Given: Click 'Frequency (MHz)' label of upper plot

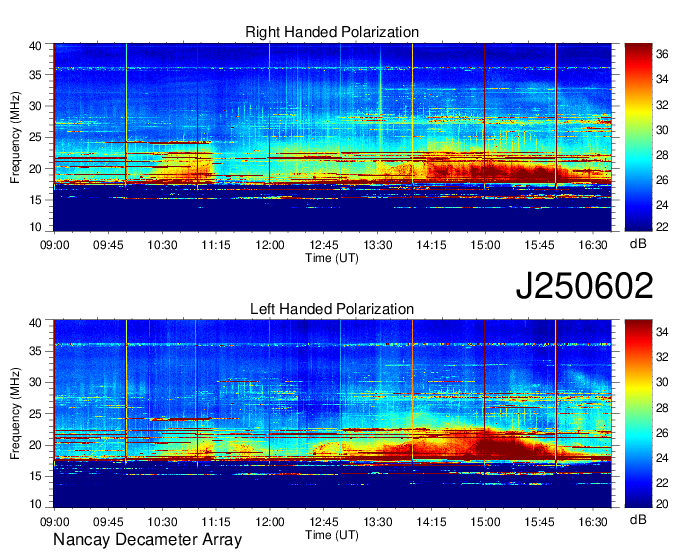Looking at the screenshot, I should point(15,137).
